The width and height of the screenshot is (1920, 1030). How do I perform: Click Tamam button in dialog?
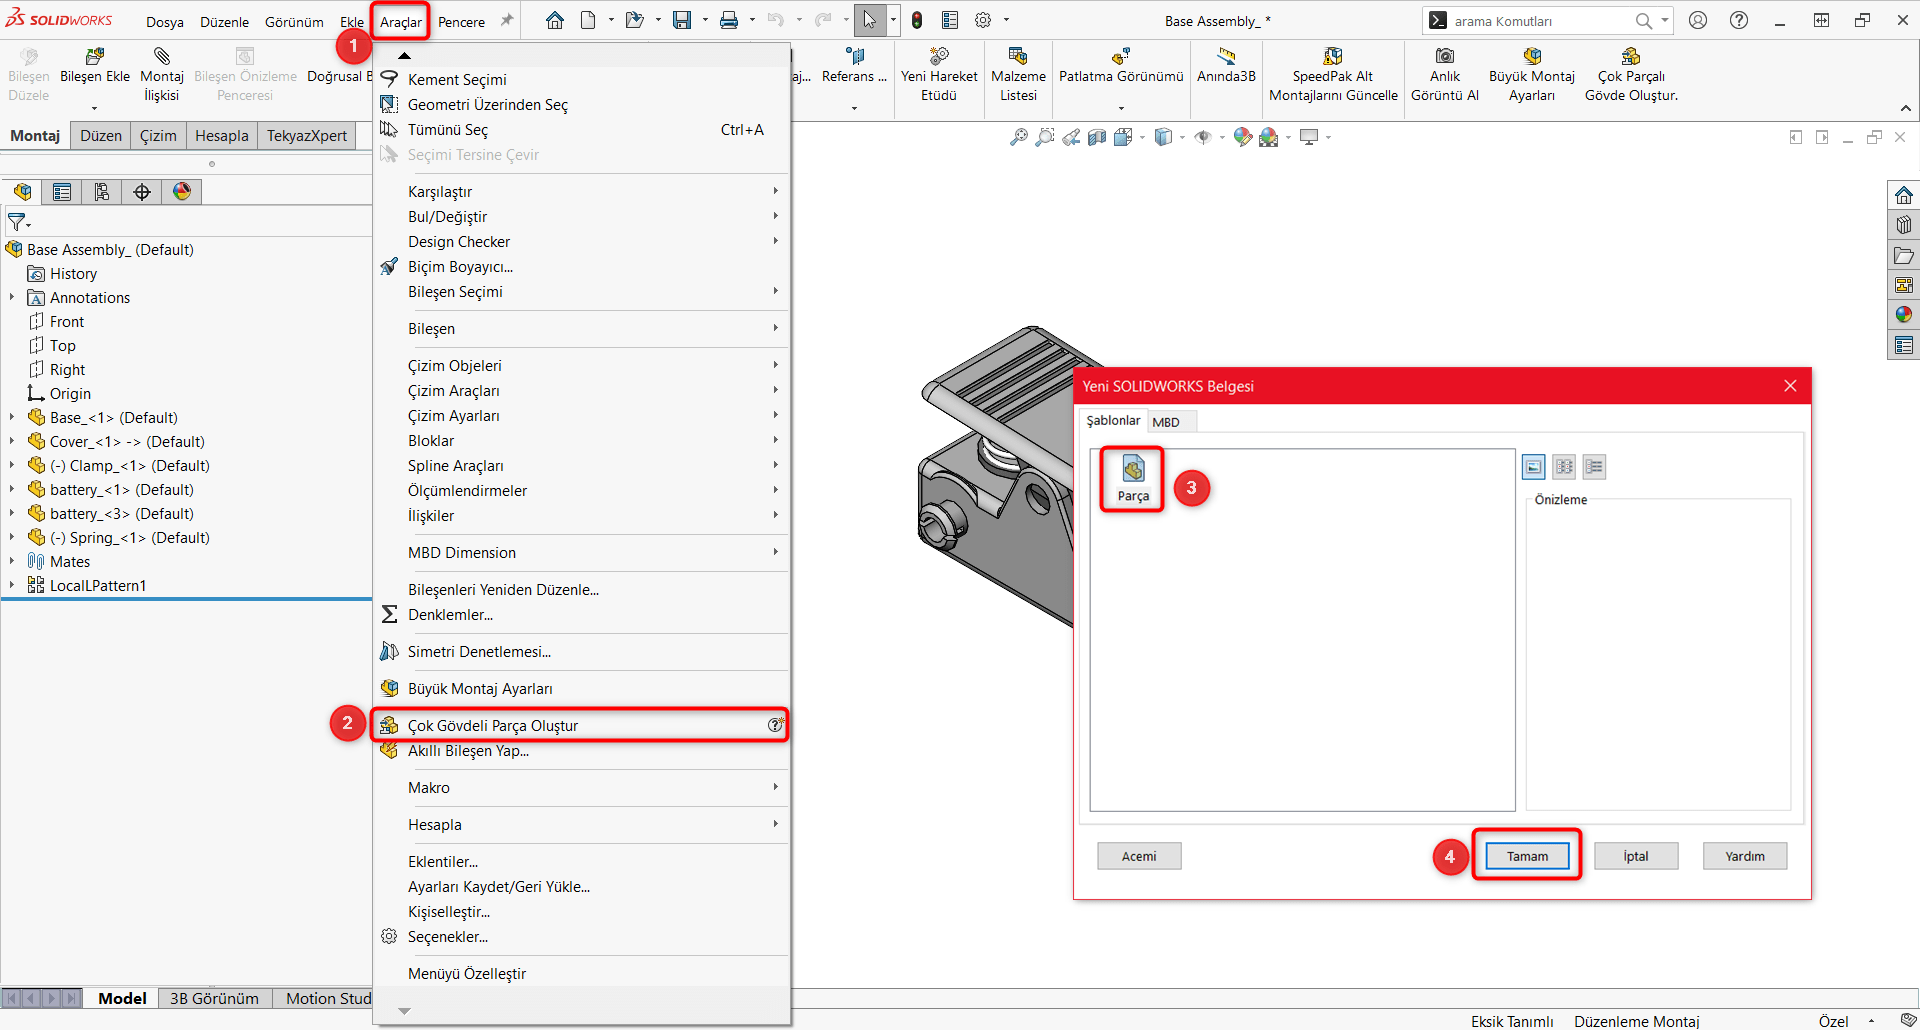[1527, 856]
